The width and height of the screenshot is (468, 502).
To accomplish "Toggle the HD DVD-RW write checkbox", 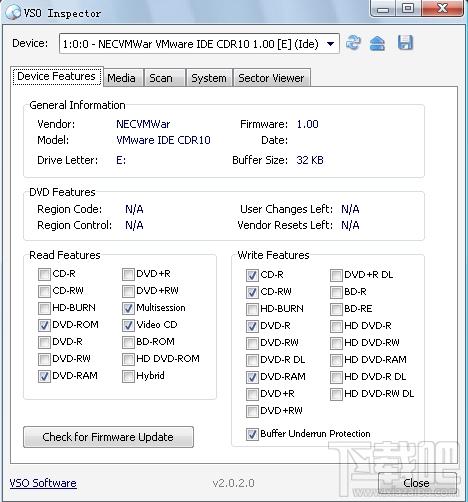I will [336, 343].
